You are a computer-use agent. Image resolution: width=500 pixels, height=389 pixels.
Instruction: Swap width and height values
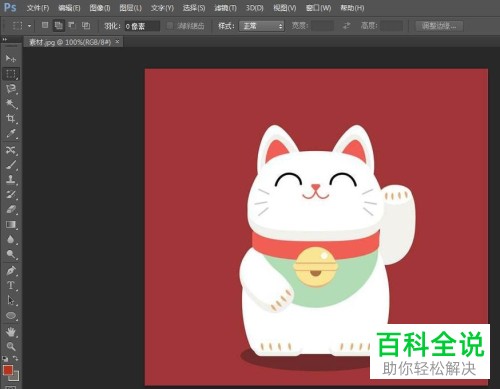click(x=347, y=26)
